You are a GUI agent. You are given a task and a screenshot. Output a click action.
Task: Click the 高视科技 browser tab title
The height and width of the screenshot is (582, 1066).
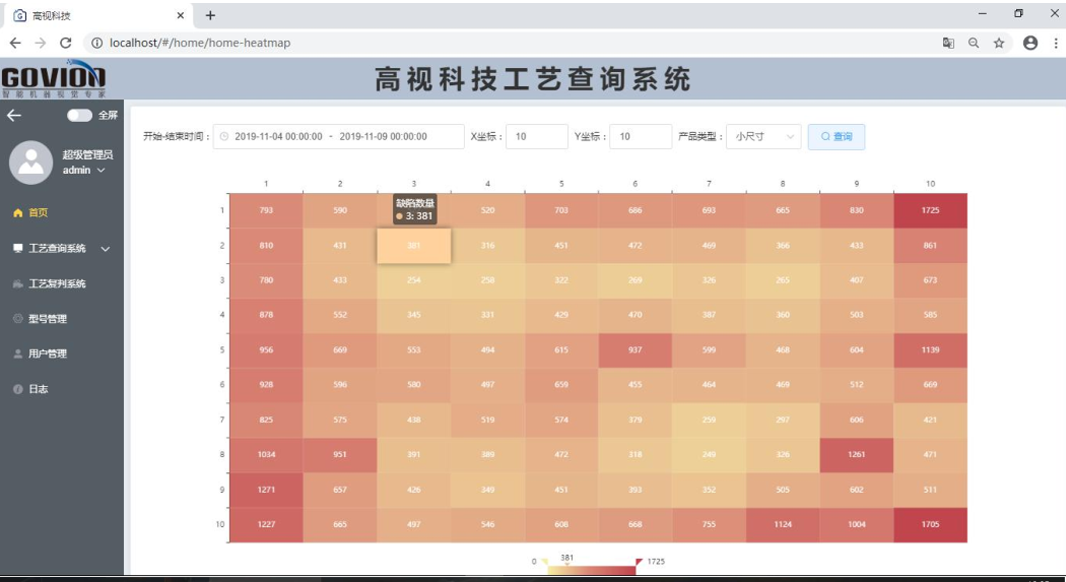click(51, 15)
